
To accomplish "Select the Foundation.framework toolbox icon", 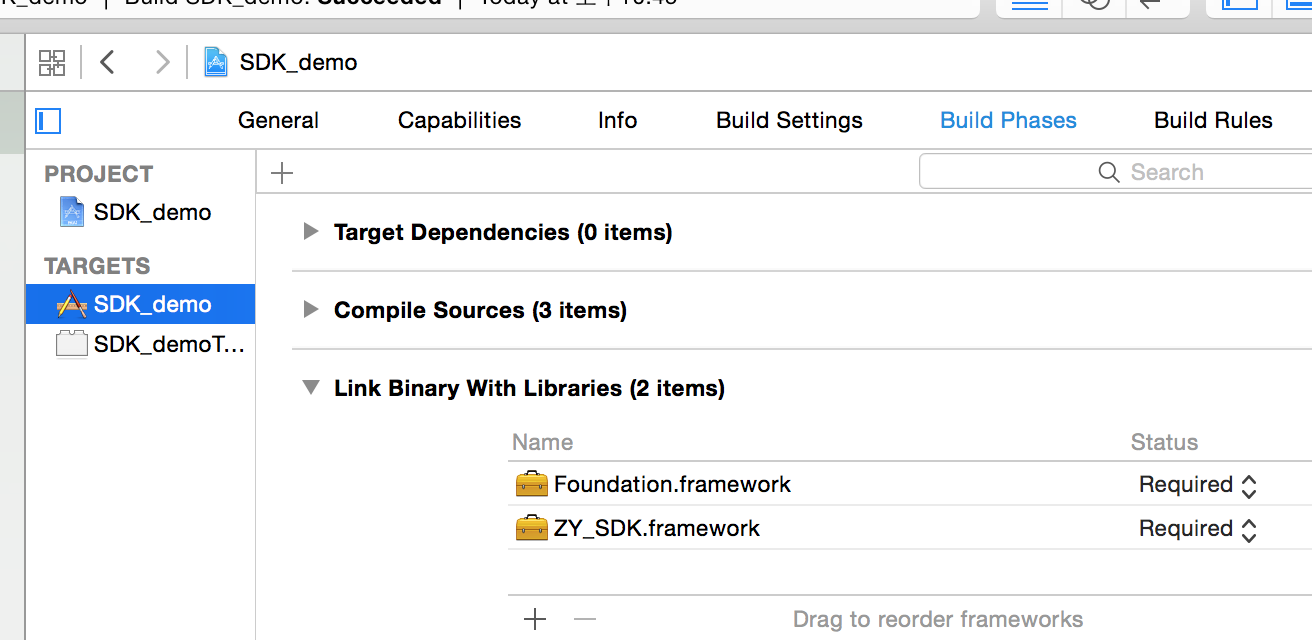I will [x=532, y=484].
